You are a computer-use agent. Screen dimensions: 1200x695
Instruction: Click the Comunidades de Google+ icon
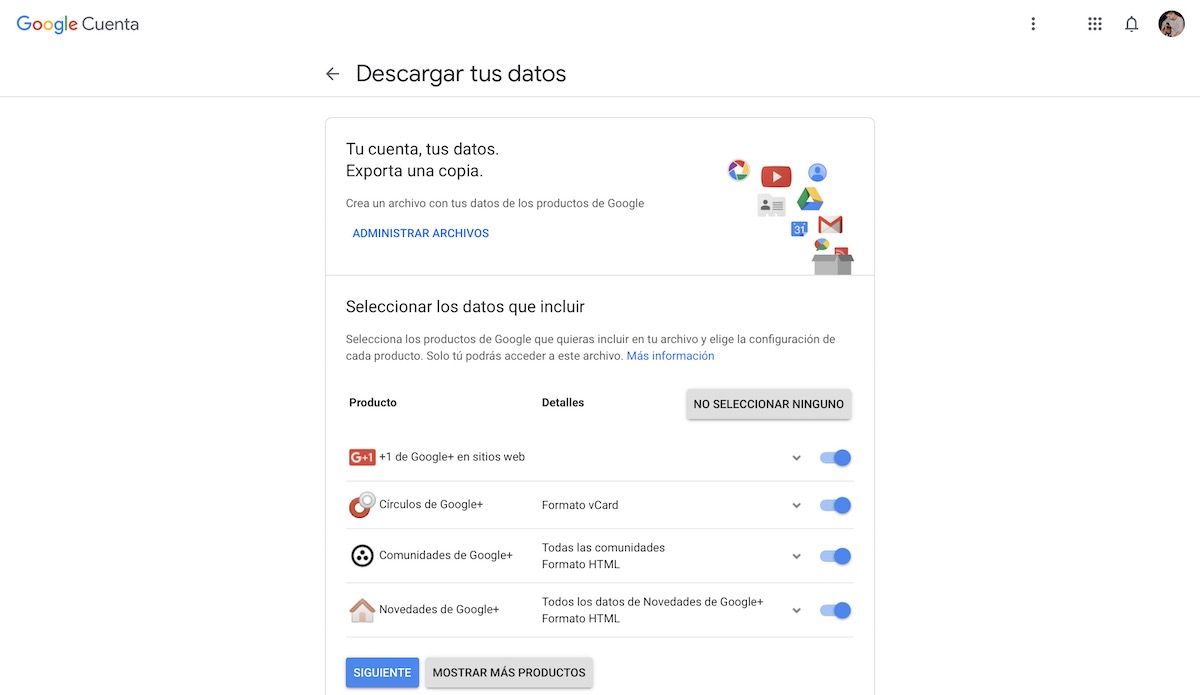pos(361,556)
